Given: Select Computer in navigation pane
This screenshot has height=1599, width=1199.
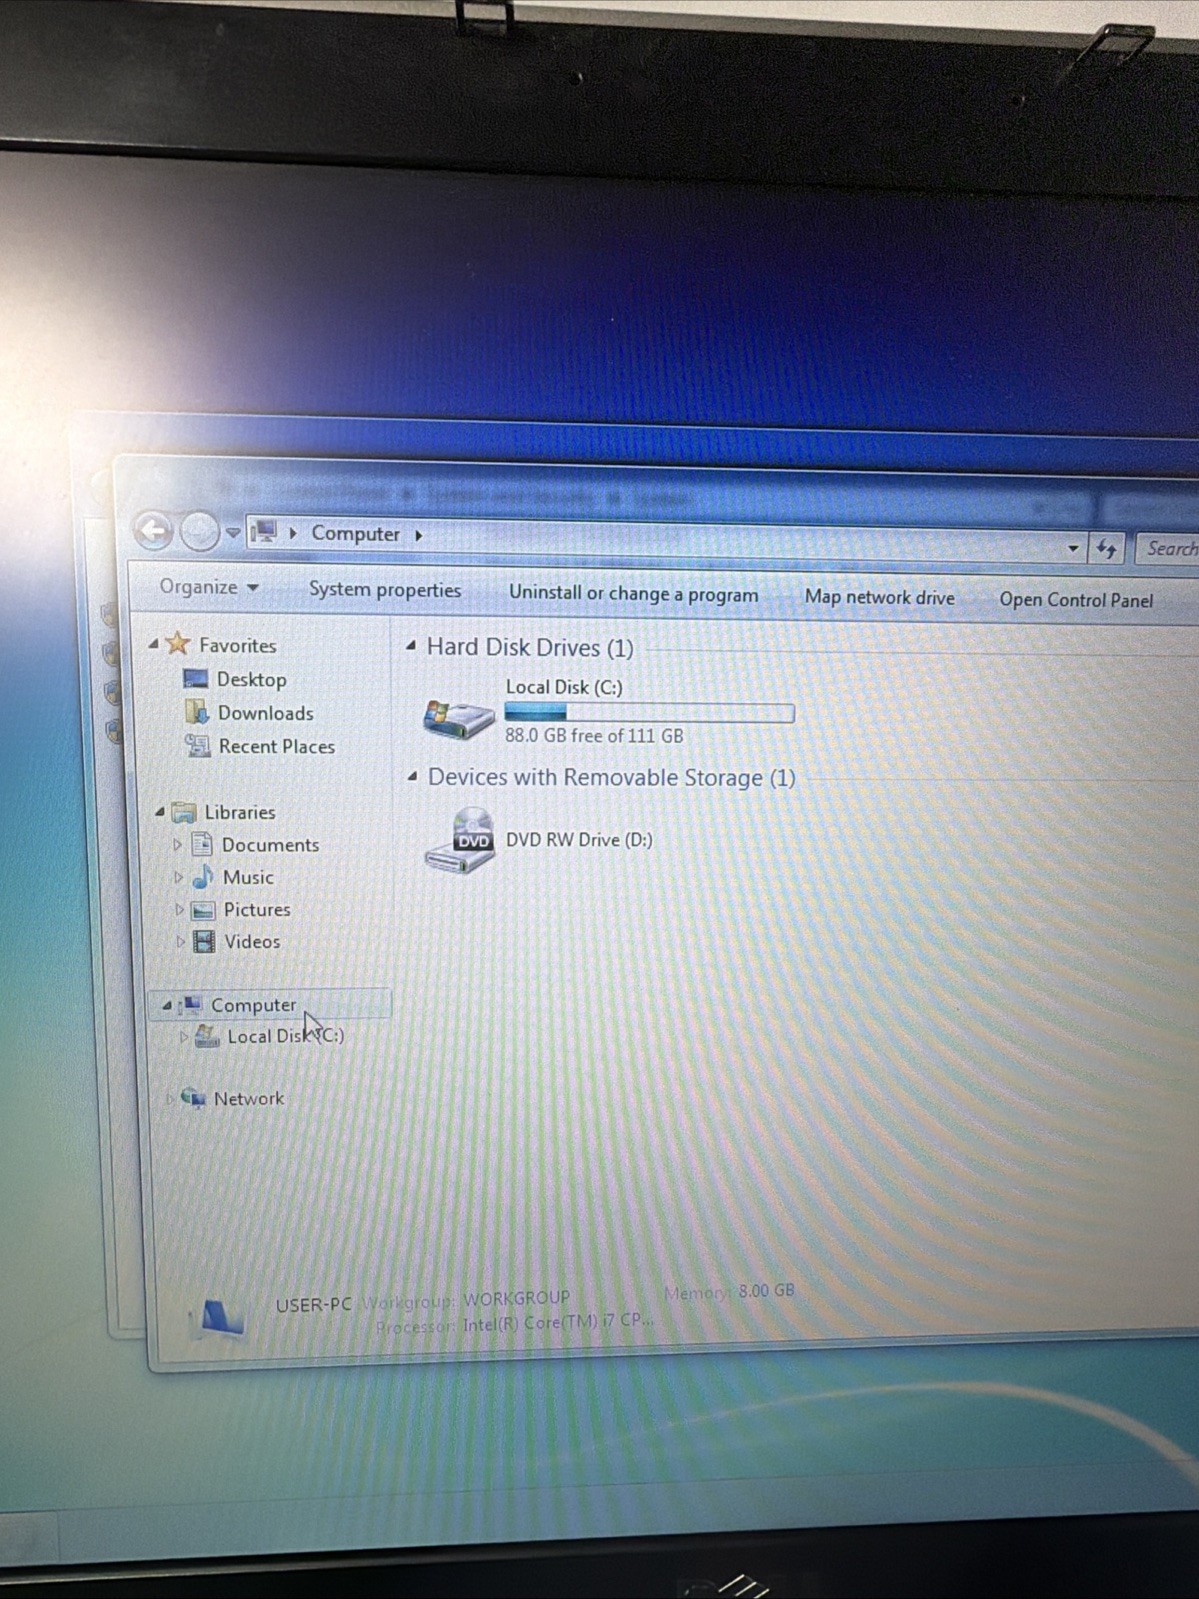Looking at the screenshot, I should coord(253,1005).
